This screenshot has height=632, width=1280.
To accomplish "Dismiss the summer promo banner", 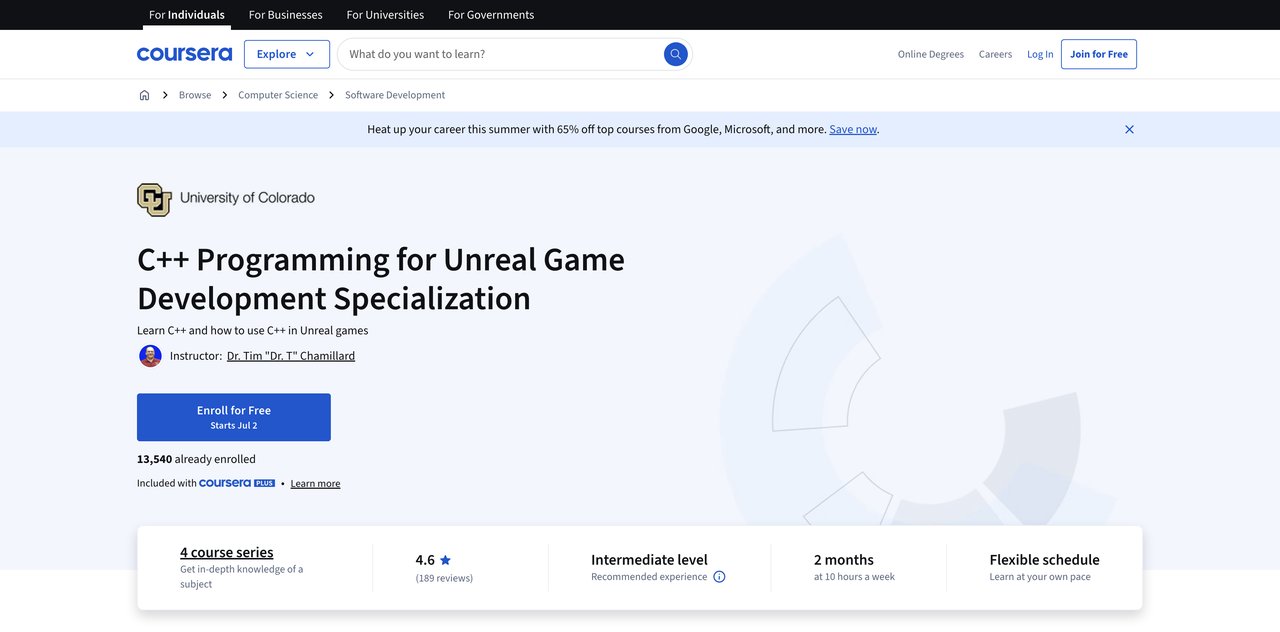I will pos(1129,129).
